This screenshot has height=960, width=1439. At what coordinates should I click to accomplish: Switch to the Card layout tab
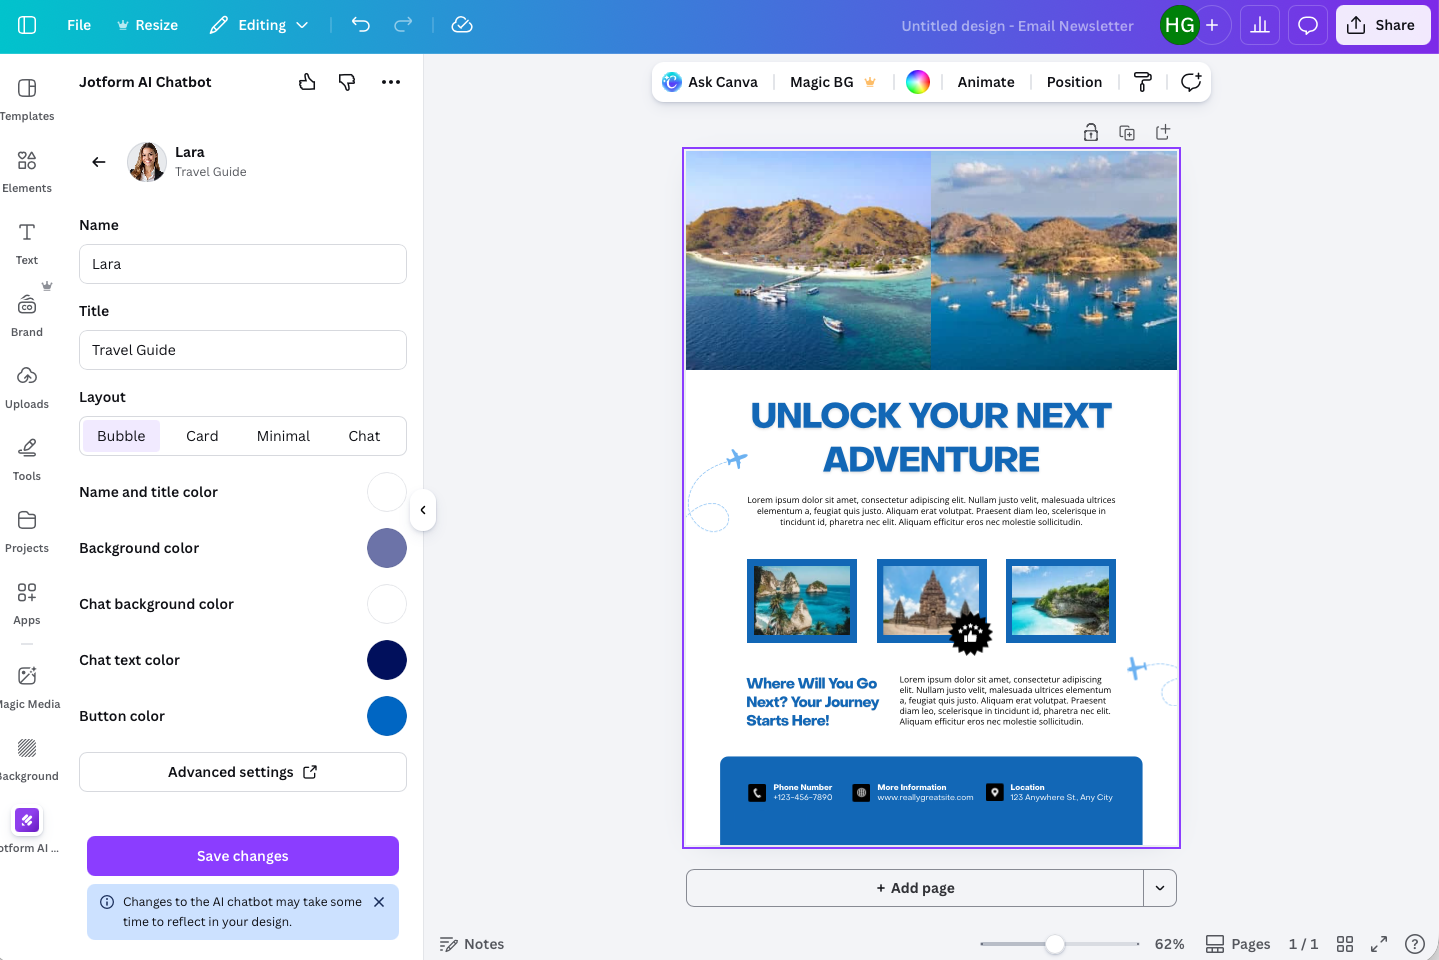tap(202, 436)
